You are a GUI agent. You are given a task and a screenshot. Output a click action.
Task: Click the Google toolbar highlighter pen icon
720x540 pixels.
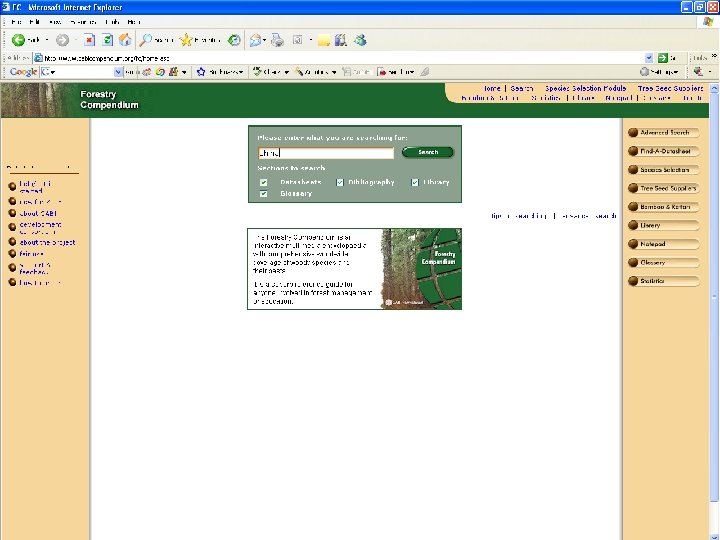click(425, 72)
